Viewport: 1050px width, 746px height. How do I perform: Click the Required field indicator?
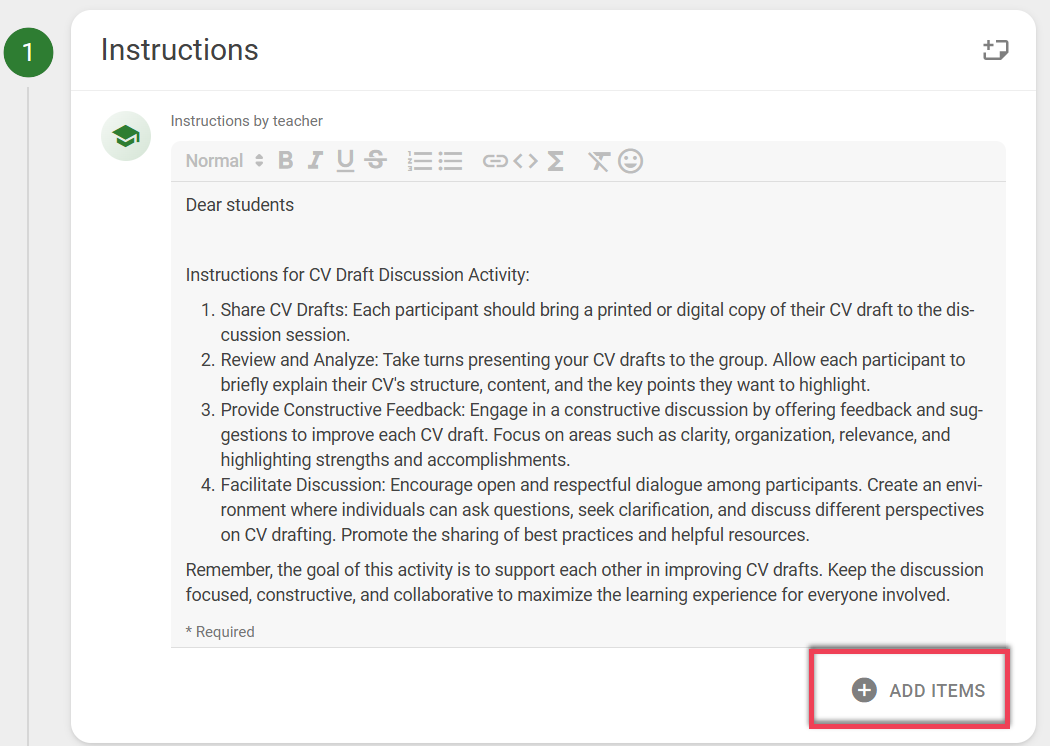pos(219,631)
